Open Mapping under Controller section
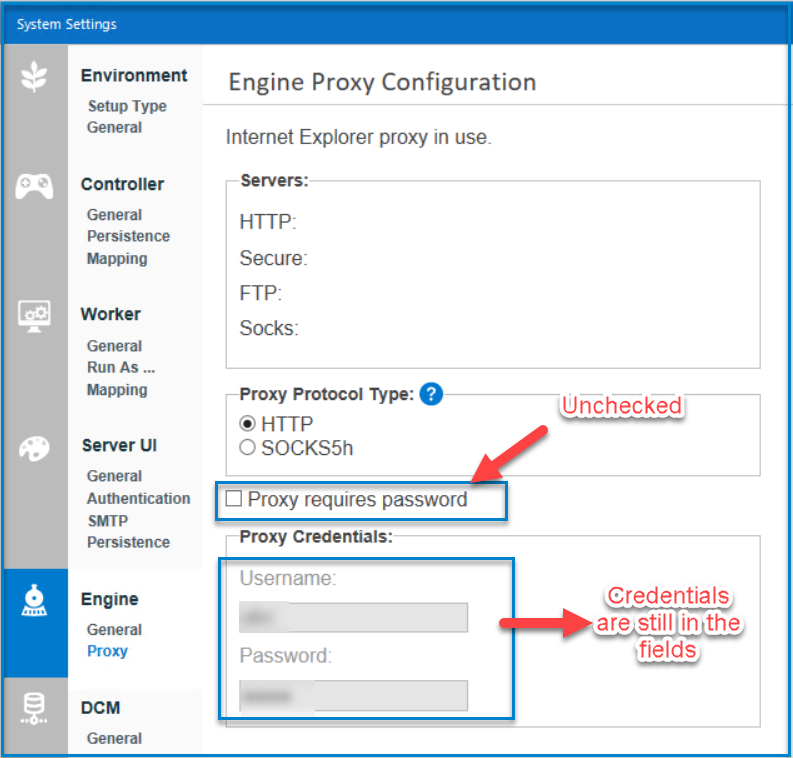793x758 pixels. tap(117, 258)
